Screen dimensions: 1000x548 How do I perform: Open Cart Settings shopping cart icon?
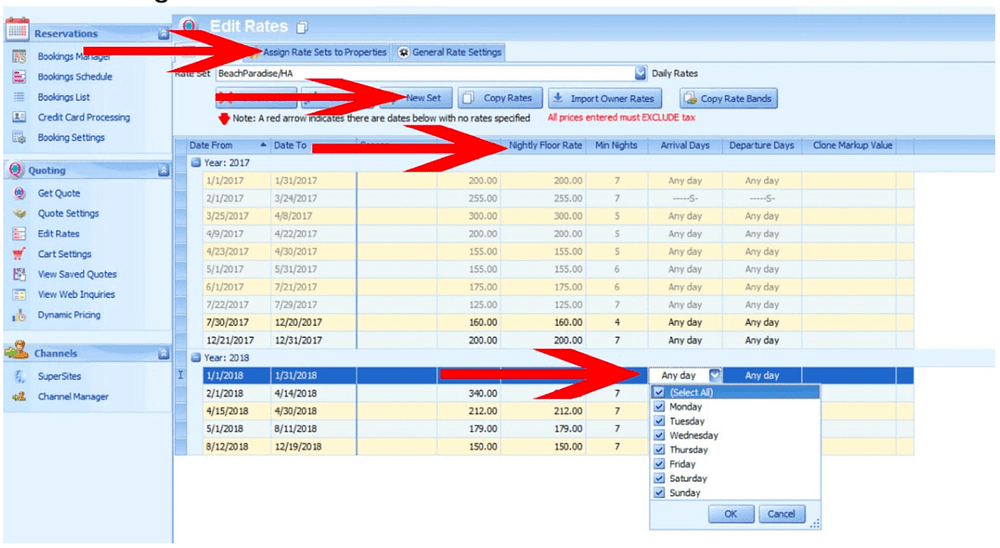(19, 254)
